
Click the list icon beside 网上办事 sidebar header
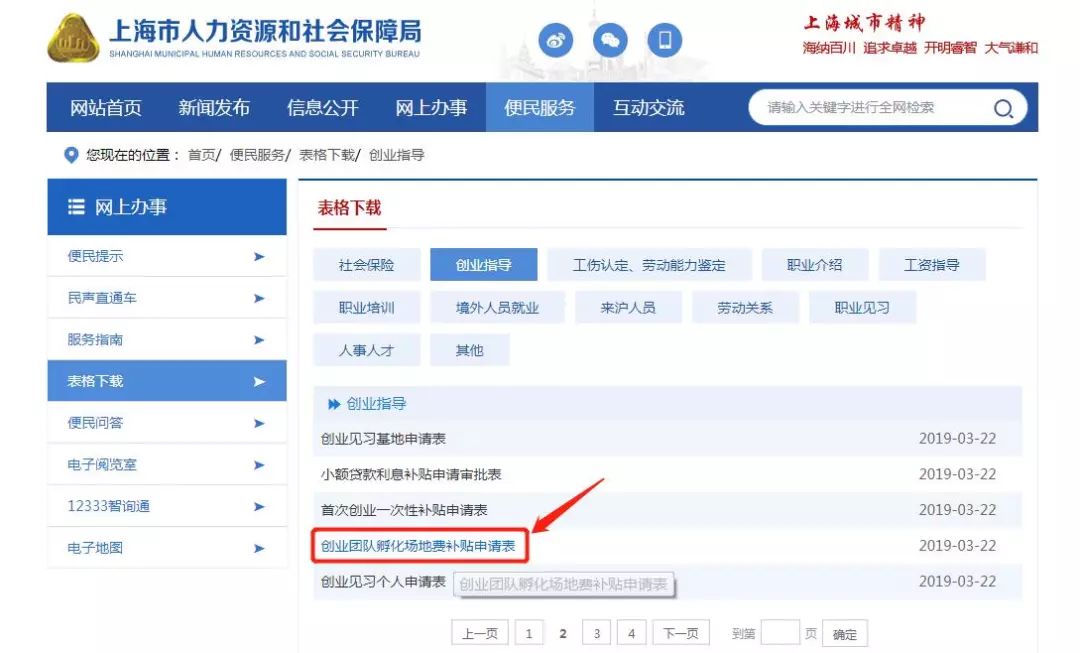point(76,207)
